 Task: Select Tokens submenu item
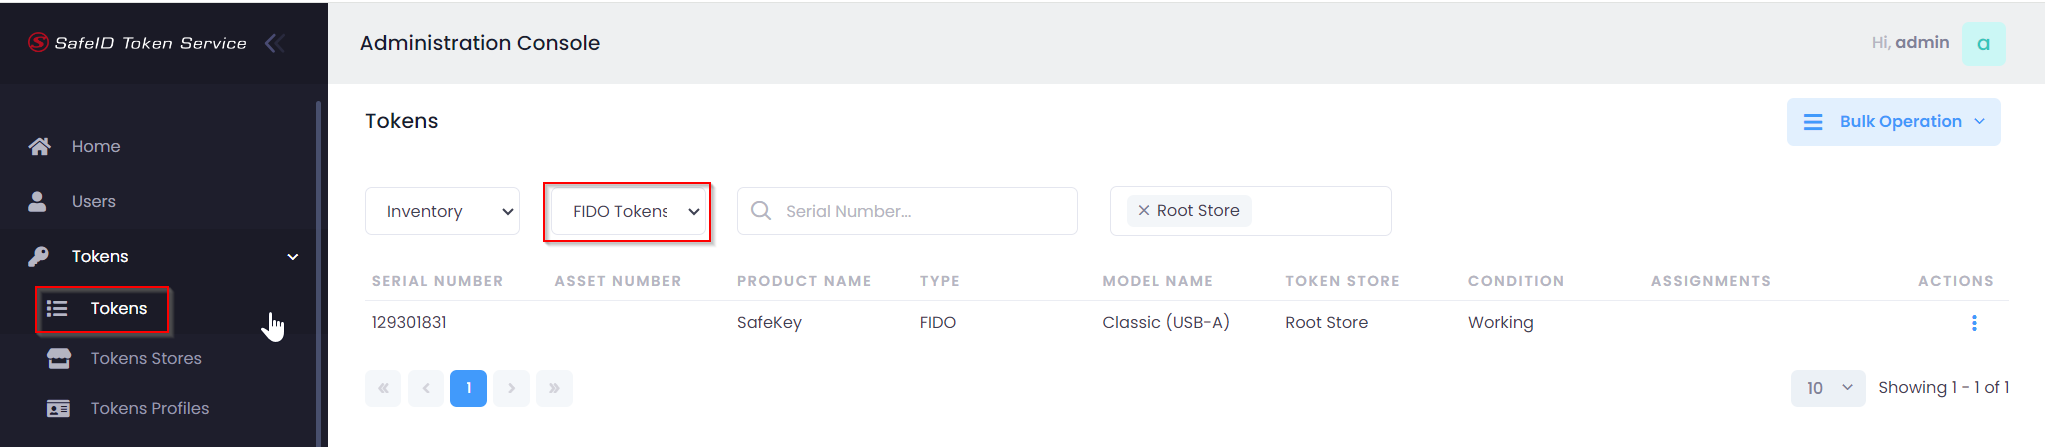(x=118, y=309)
